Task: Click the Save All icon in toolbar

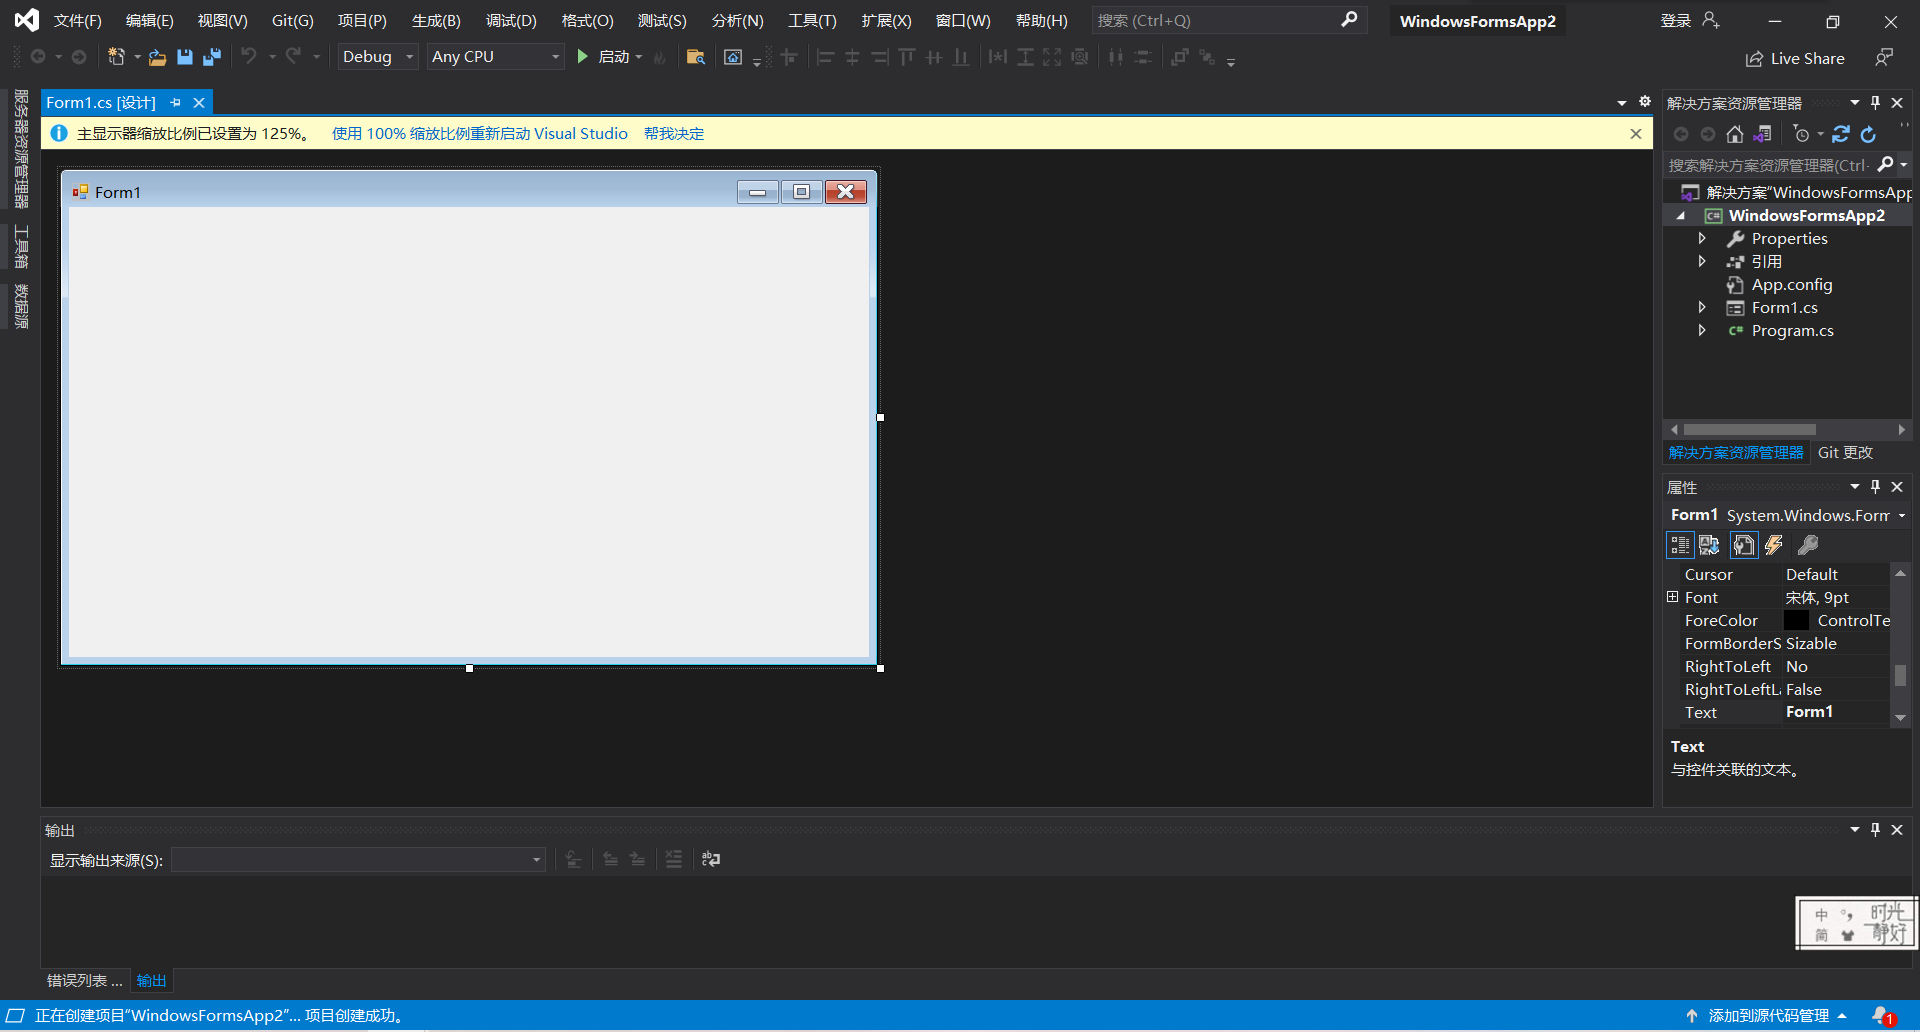Action: tap(211, 57)
